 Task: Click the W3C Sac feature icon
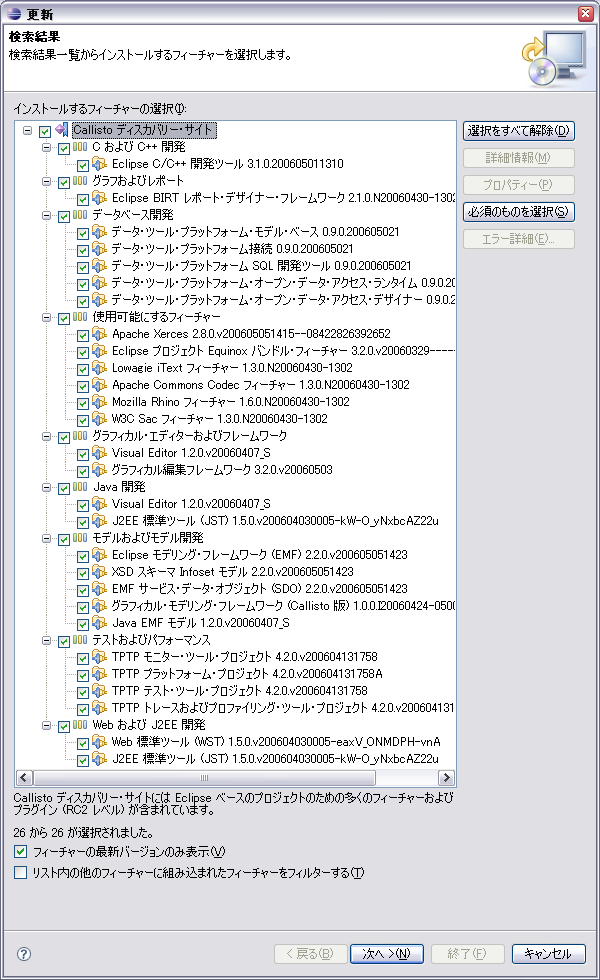pyautogui.click(x=99, y=419)
